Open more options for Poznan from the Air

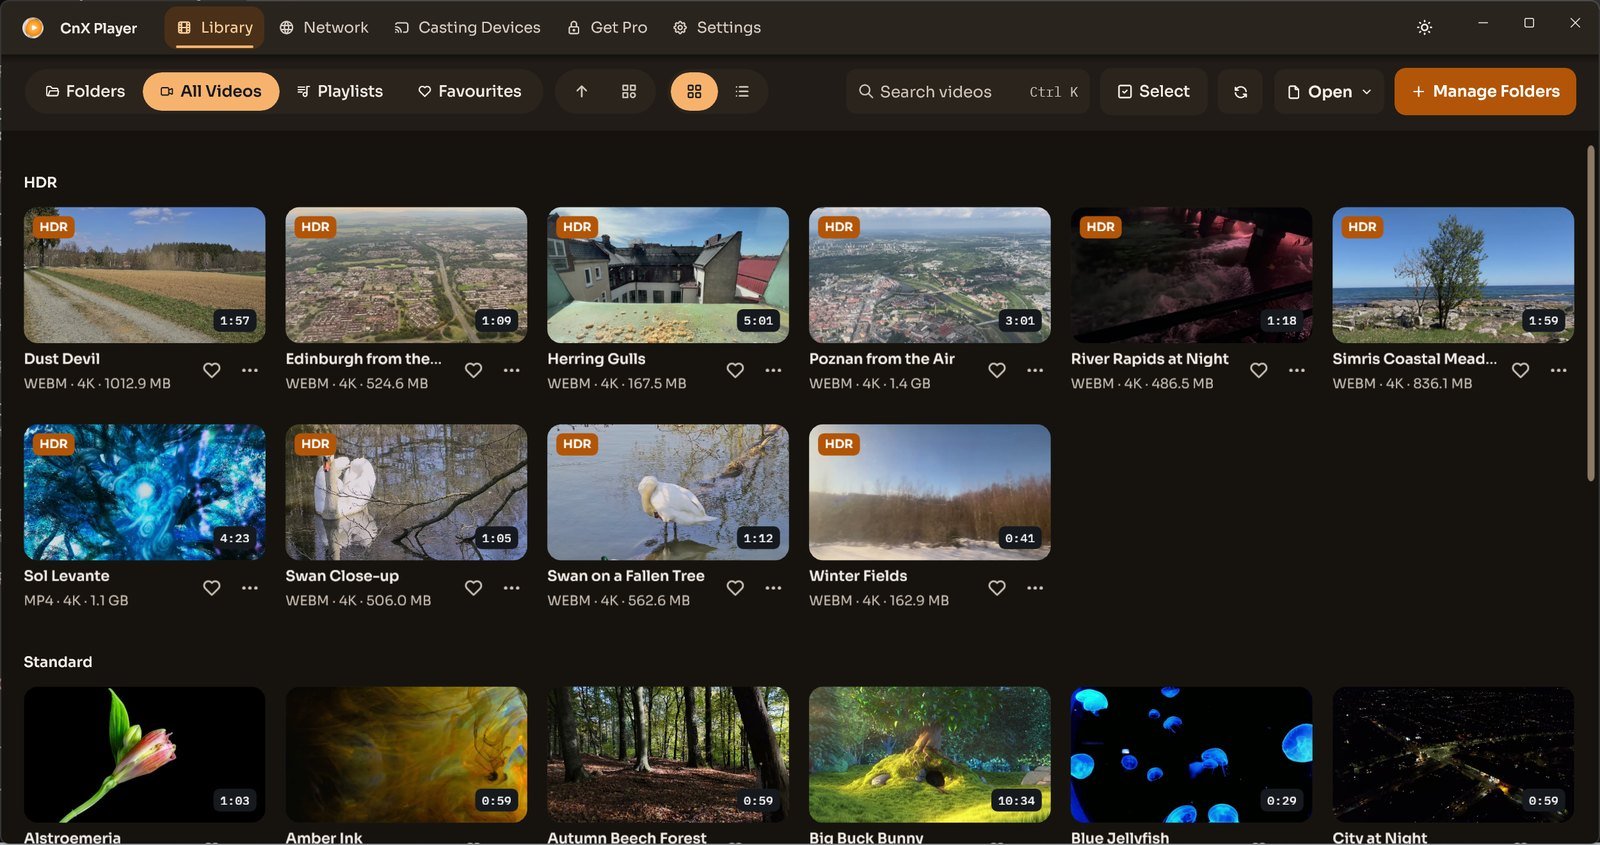click(1035, 370)
